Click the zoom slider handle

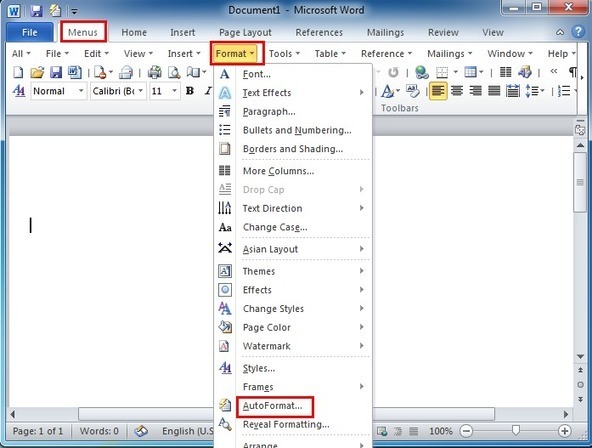(515, 430)
